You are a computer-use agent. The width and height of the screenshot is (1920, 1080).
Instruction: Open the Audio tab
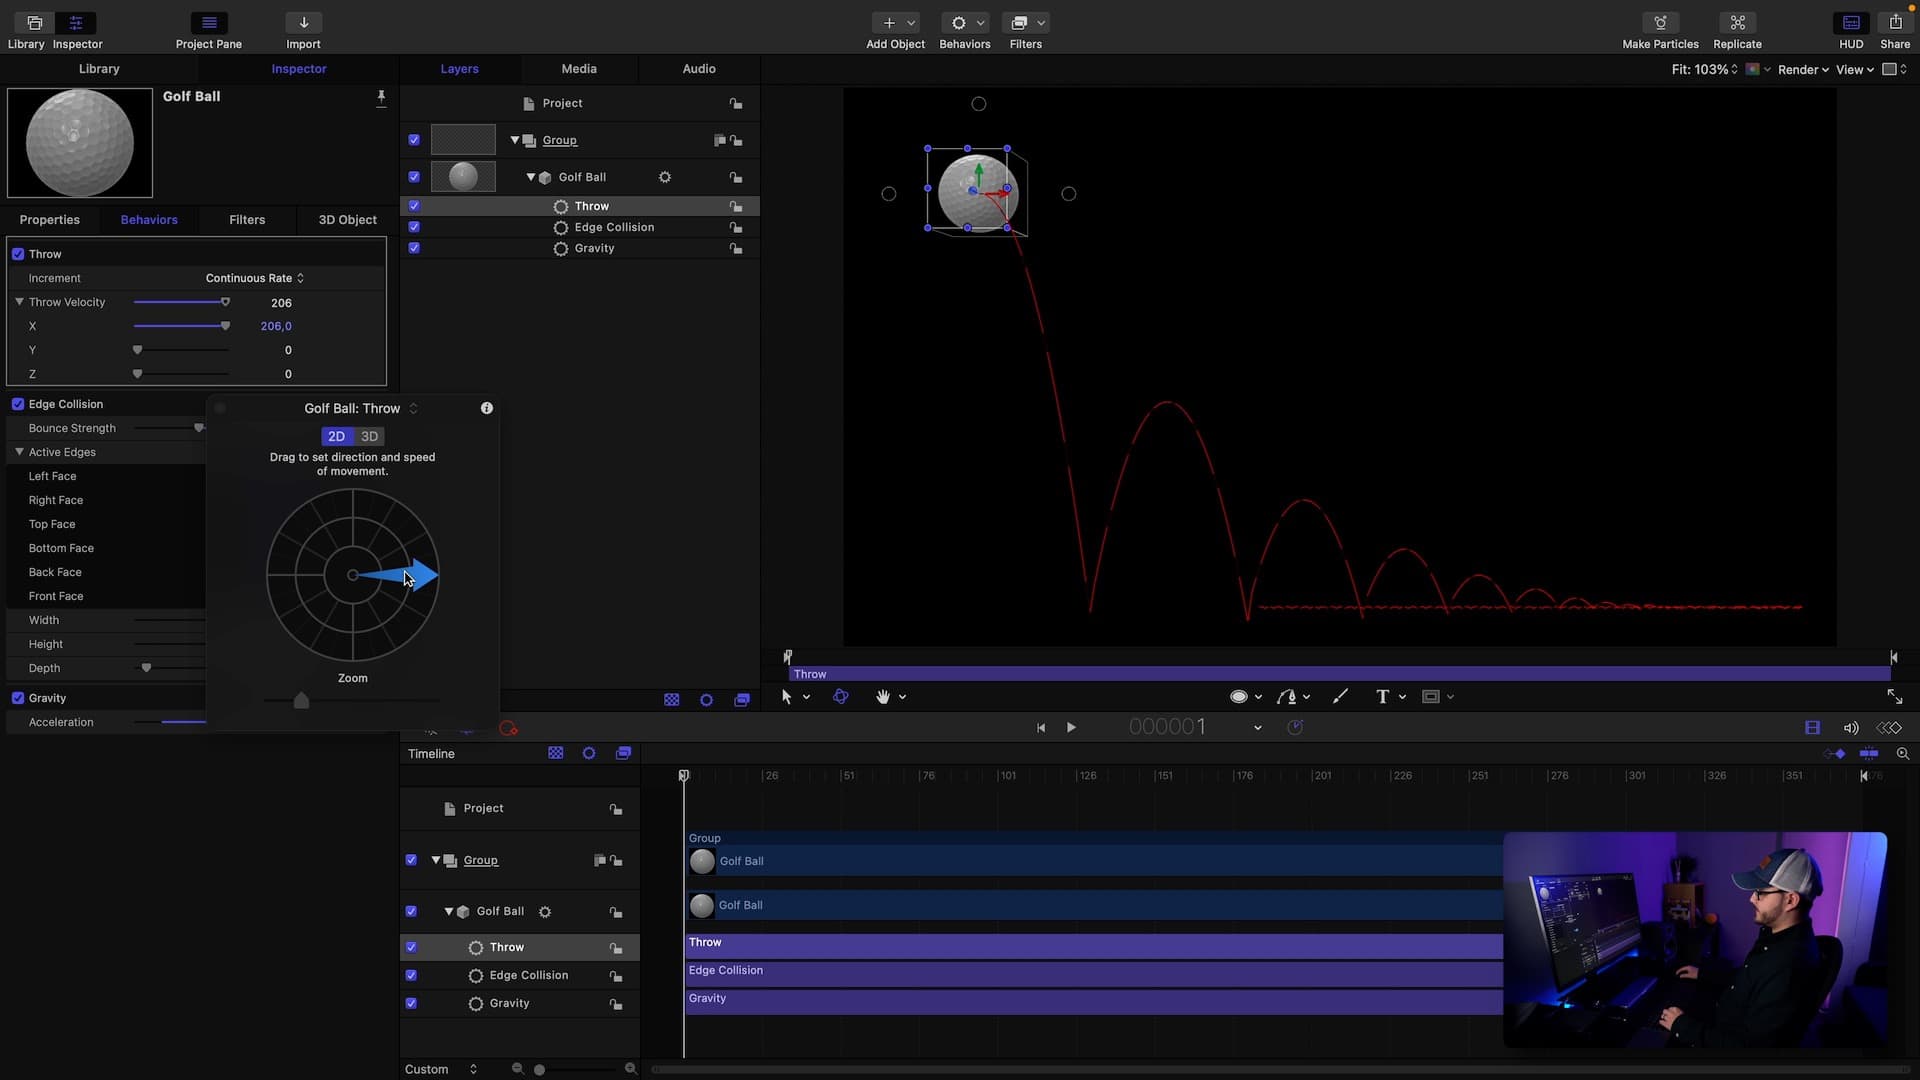[x=698, y=69]
